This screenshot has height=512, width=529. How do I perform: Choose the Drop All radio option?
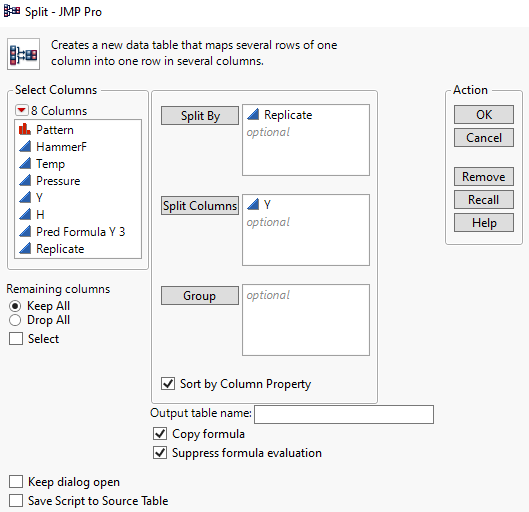click(15, 320)
